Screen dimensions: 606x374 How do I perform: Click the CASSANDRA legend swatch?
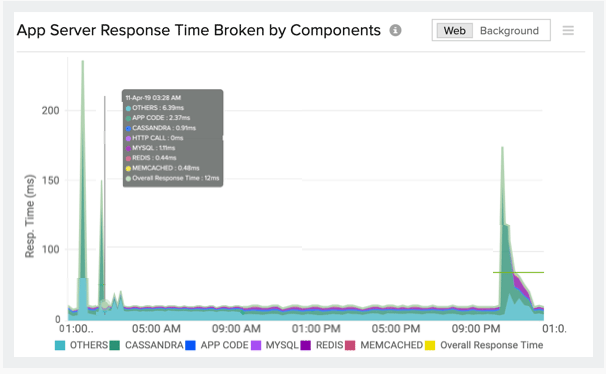point(115,345)
